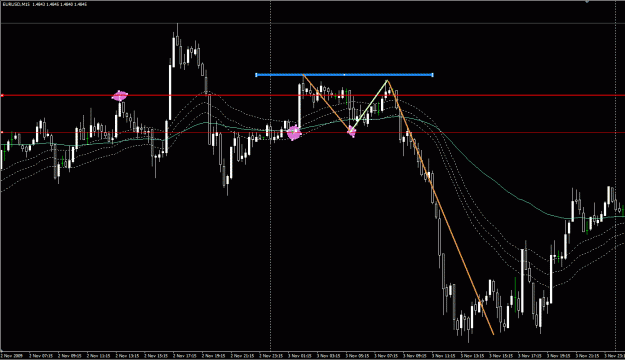Select the short orange descending trendline
Image resolution: width=625 pixels, height=360 pixels.
(327, 102)
